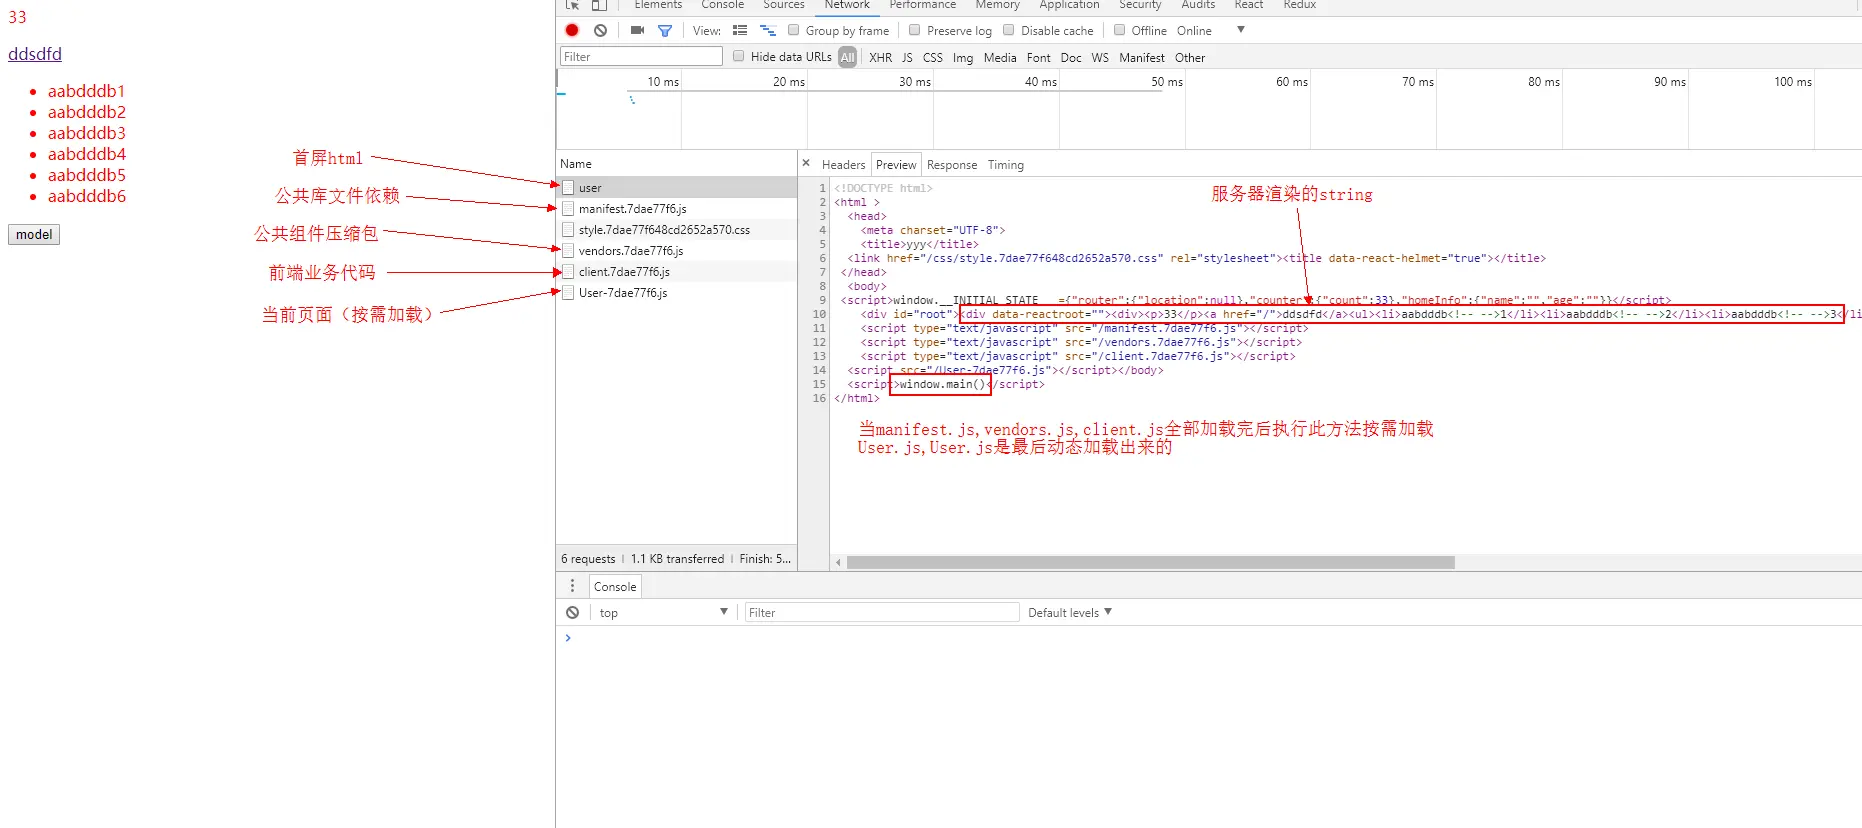Toggle Hide data URLs checkbox
Image resolution: width=1862 pixels, height=828 pixels.
click(x=739, y=56)
